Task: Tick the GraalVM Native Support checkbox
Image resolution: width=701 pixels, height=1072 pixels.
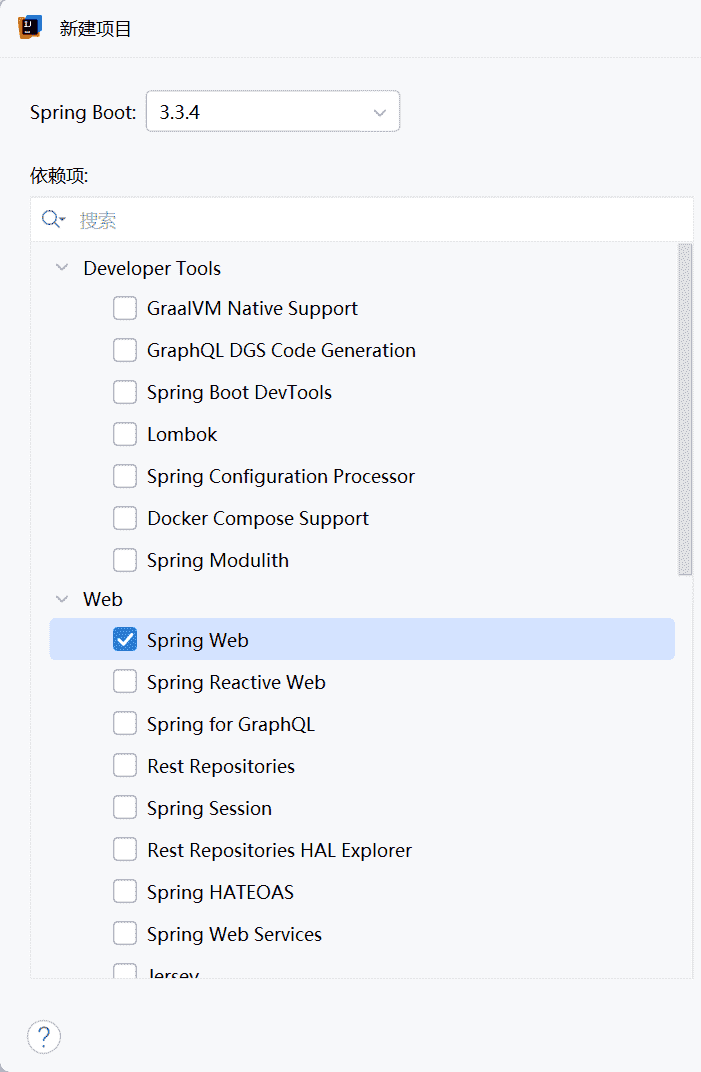Action: pyautogui.click(x=125, y=308)
